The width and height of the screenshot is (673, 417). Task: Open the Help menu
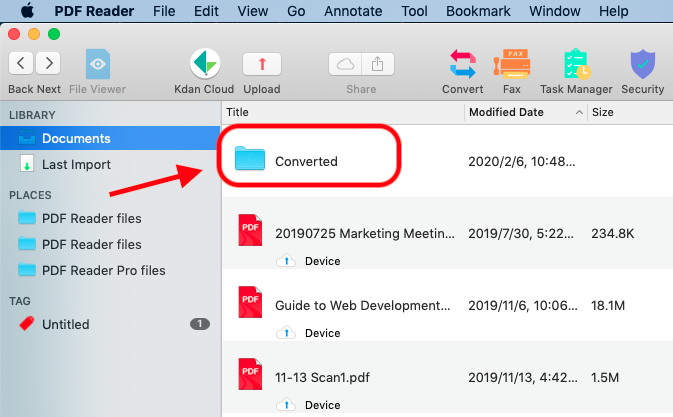[614, 11]
